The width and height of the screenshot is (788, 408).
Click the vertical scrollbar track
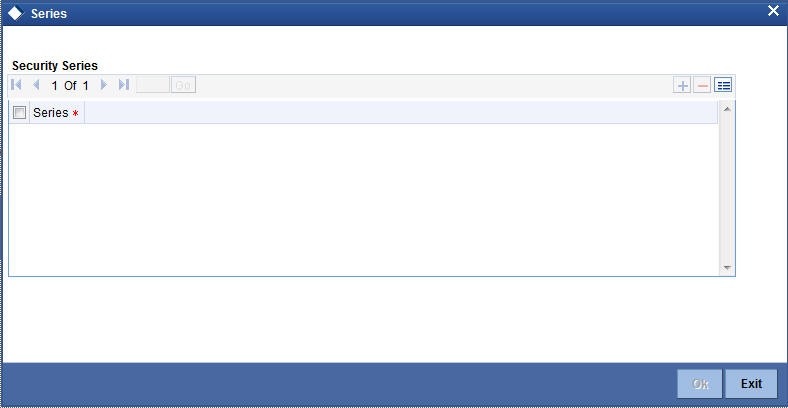[x=726, y=188]
